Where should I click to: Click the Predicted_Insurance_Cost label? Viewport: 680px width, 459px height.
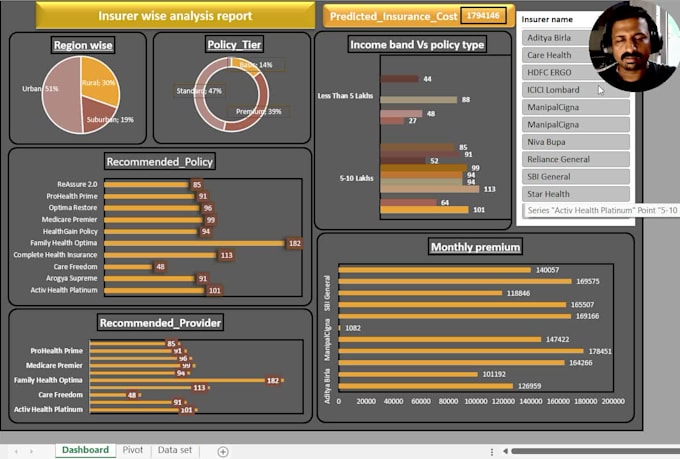coord(393,16)
